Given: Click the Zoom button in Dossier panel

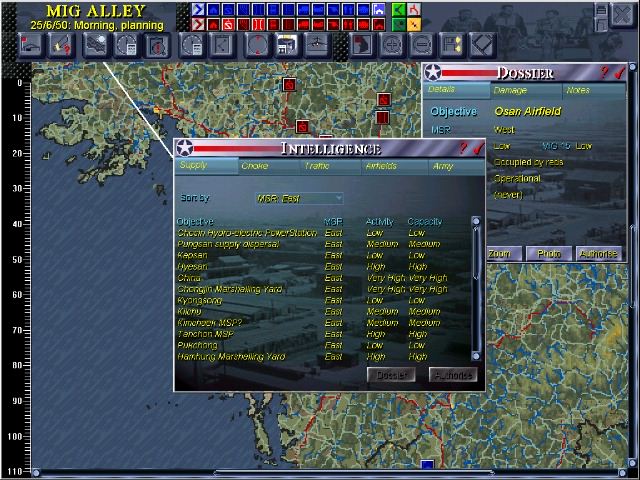Looking at the screenshot, I should [x=499, y=253].
